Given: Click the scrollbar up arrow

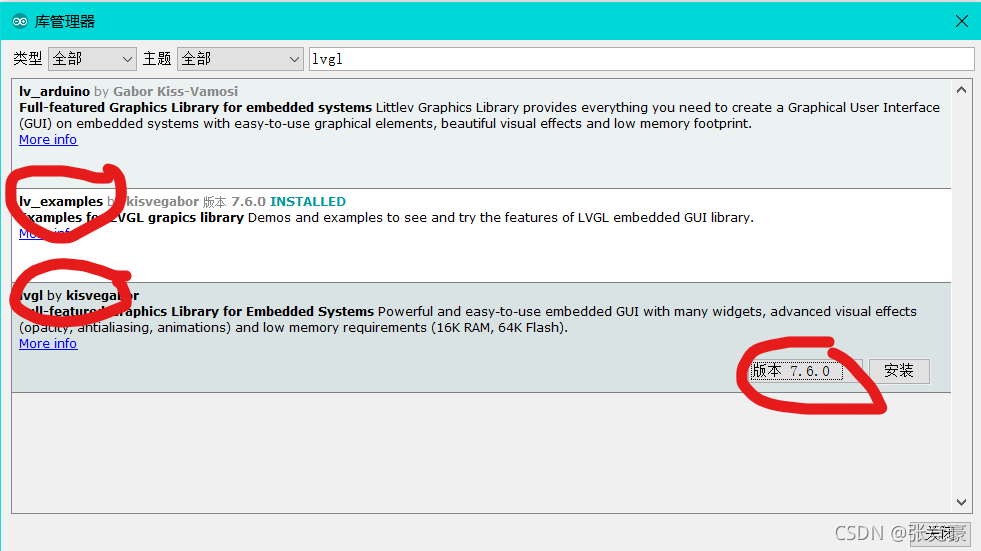Looking at the screenshot, I should (x=962, y=90).
